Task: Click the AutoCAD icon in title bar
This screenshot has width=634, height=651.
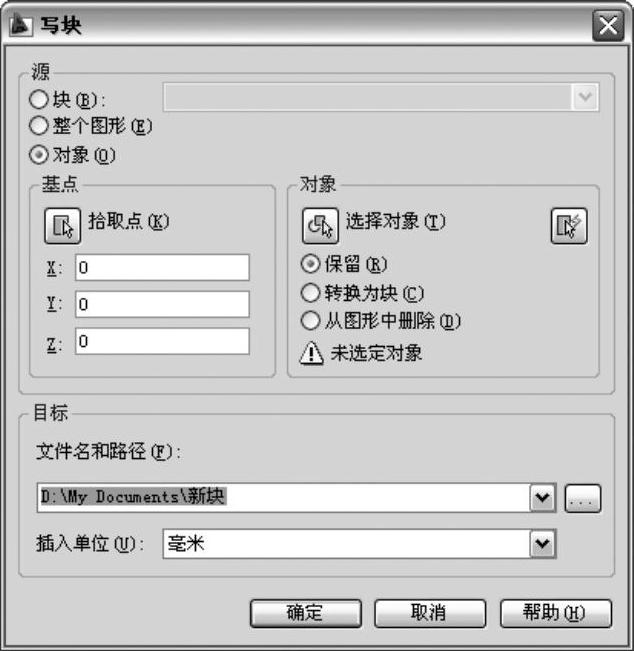Action: coord(20,25)
